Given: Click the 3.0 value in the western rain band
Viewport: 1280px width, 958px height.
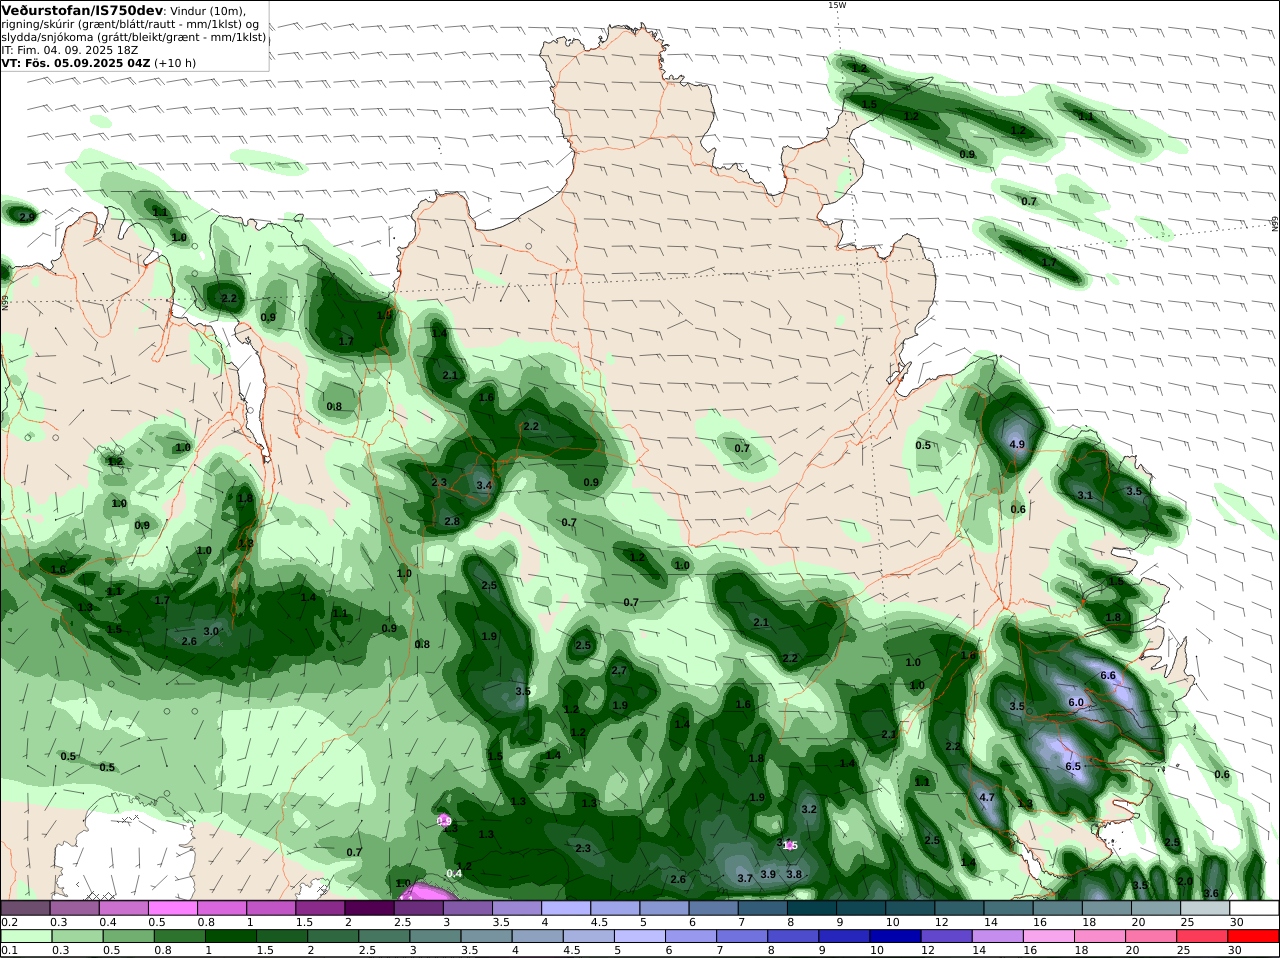Looking at the screenshot, I should click(x=211, y=632).
